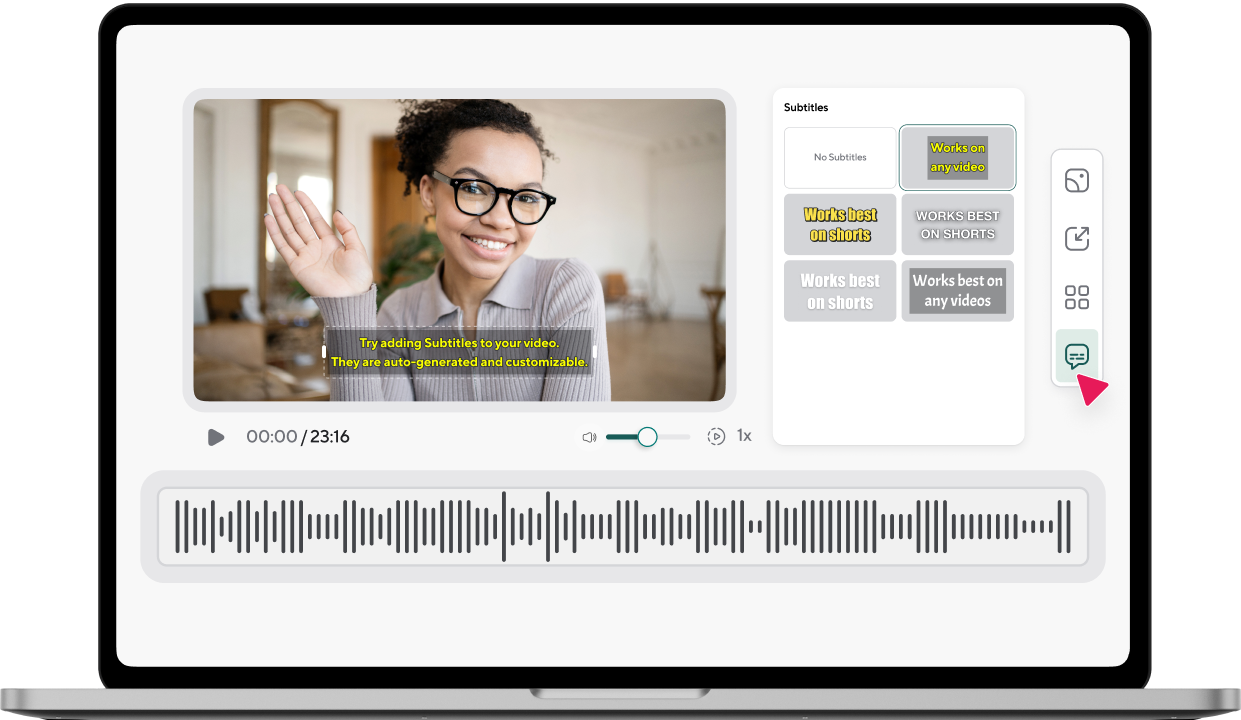Play the video with the play button
The width and height of the screenshot is (1241, 720).
click(x=215, y=437)
